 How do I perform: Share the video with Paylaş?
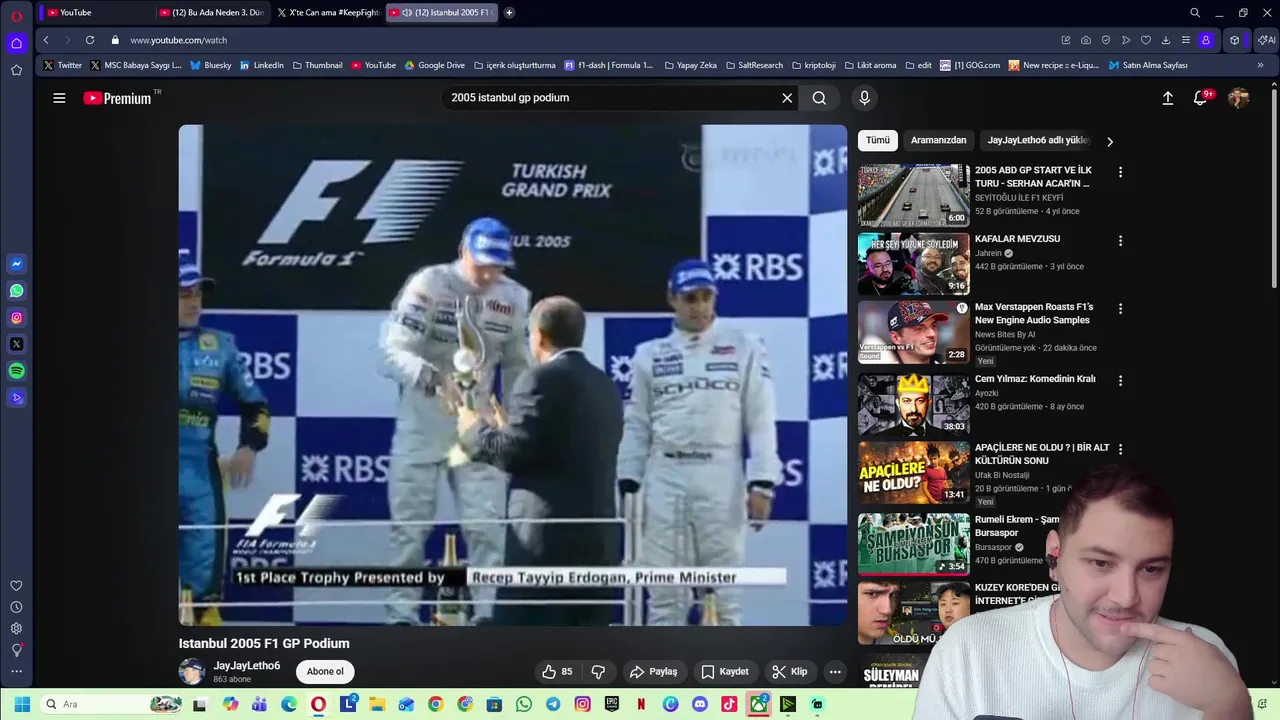point(653,672)
